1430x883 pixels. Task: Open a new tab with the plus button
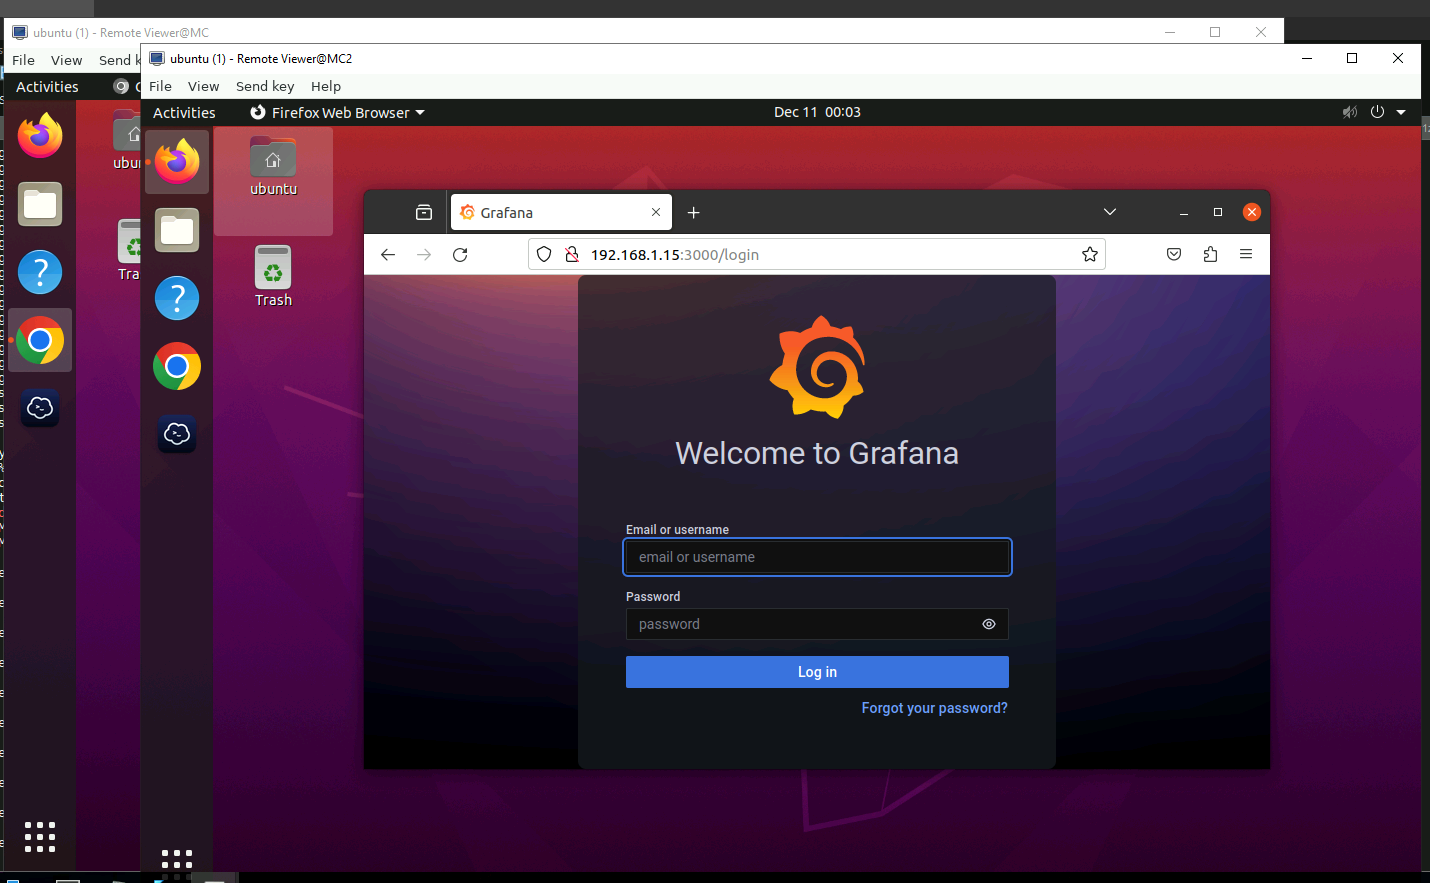(693, 212)
